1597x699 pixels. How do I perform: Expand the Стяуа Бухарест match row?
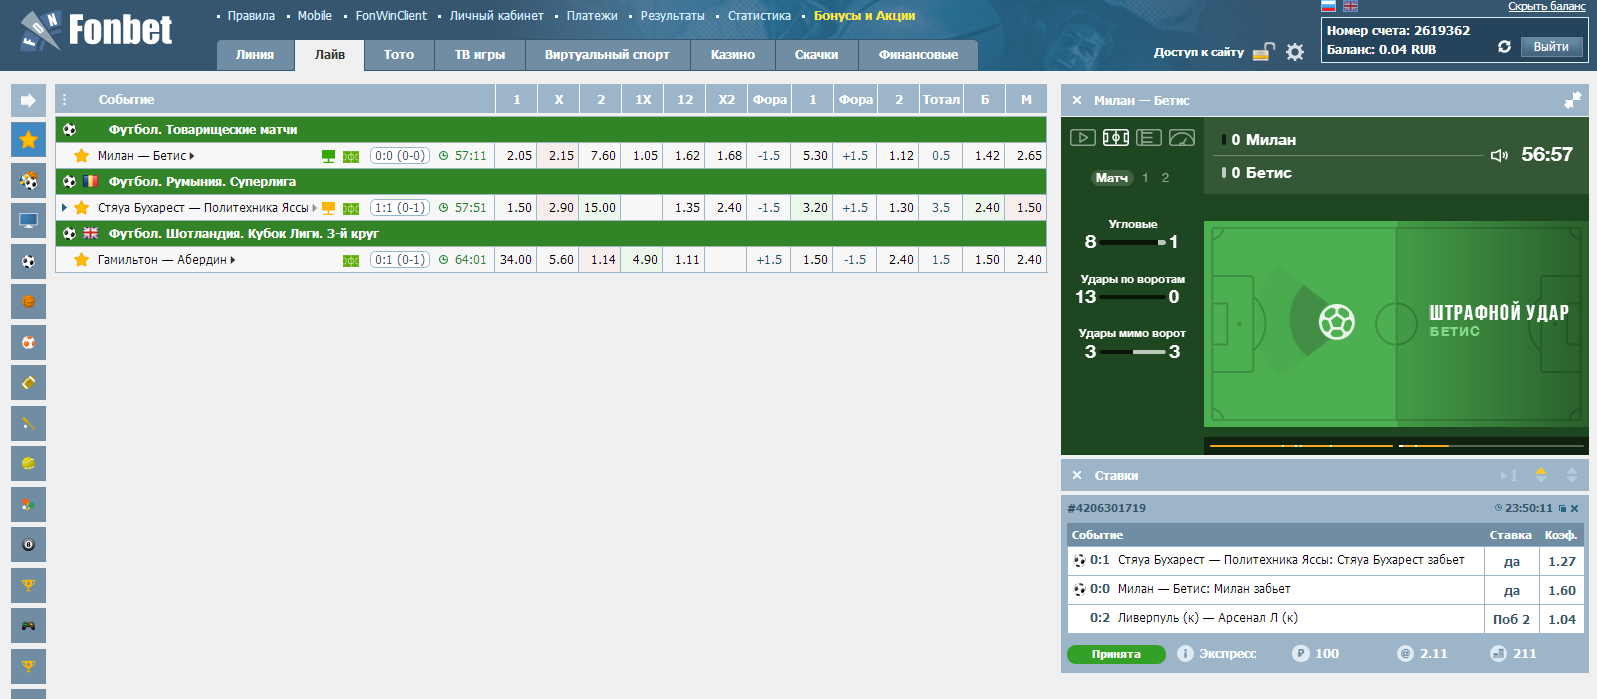coord(65,208)
